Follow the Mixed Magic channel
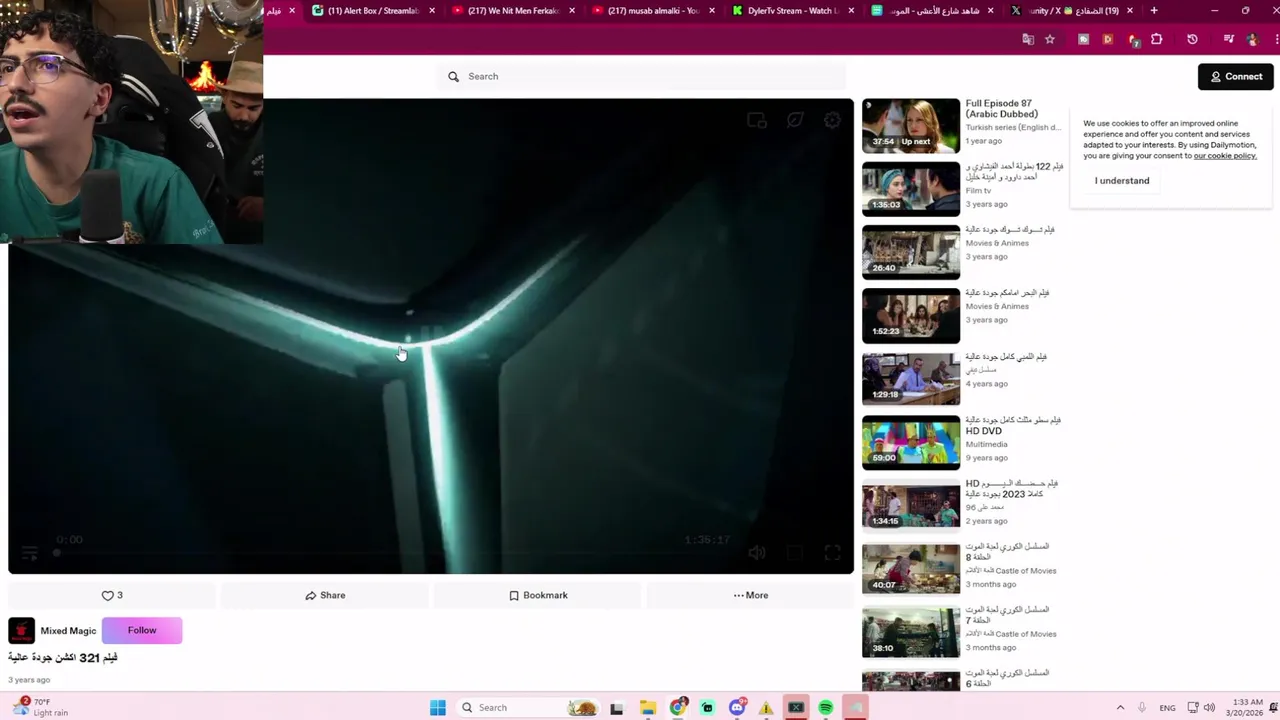This screenshot has height=720, width=1280. point(142,631)
